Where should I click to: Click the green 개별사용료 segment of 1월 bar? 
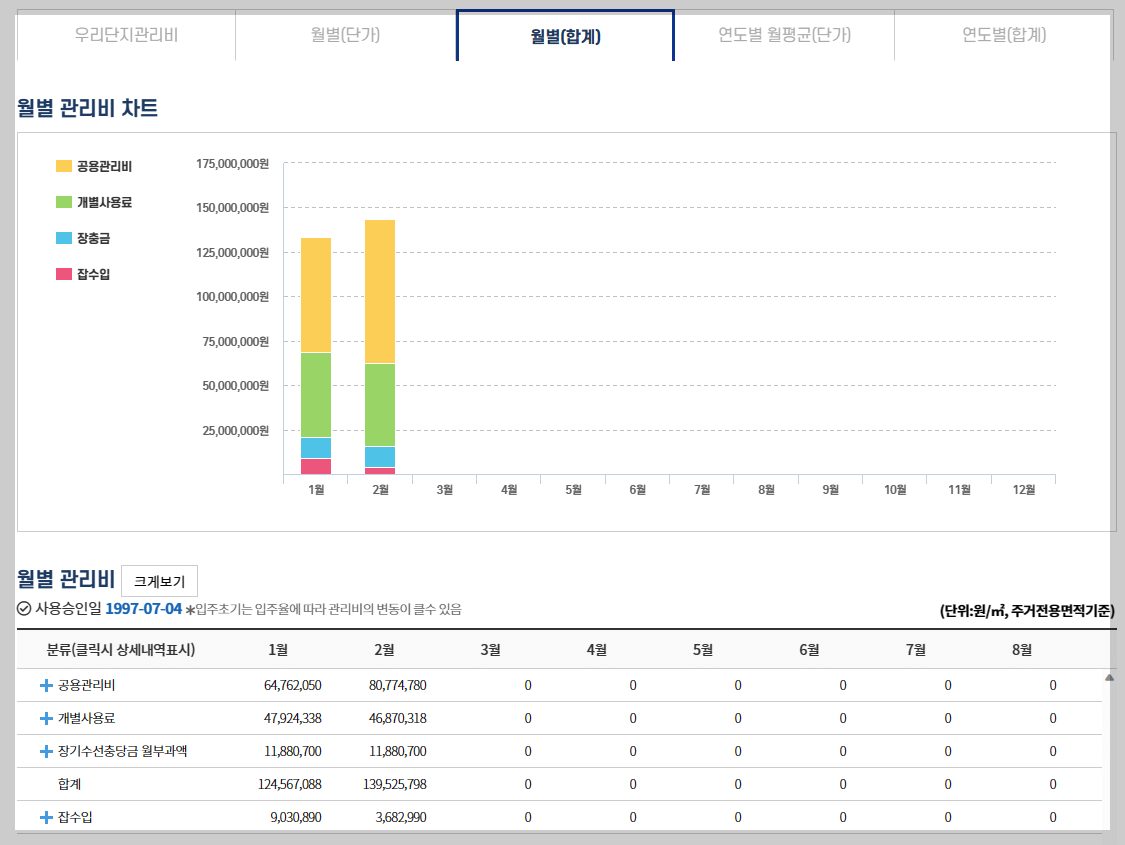(316, 395)
